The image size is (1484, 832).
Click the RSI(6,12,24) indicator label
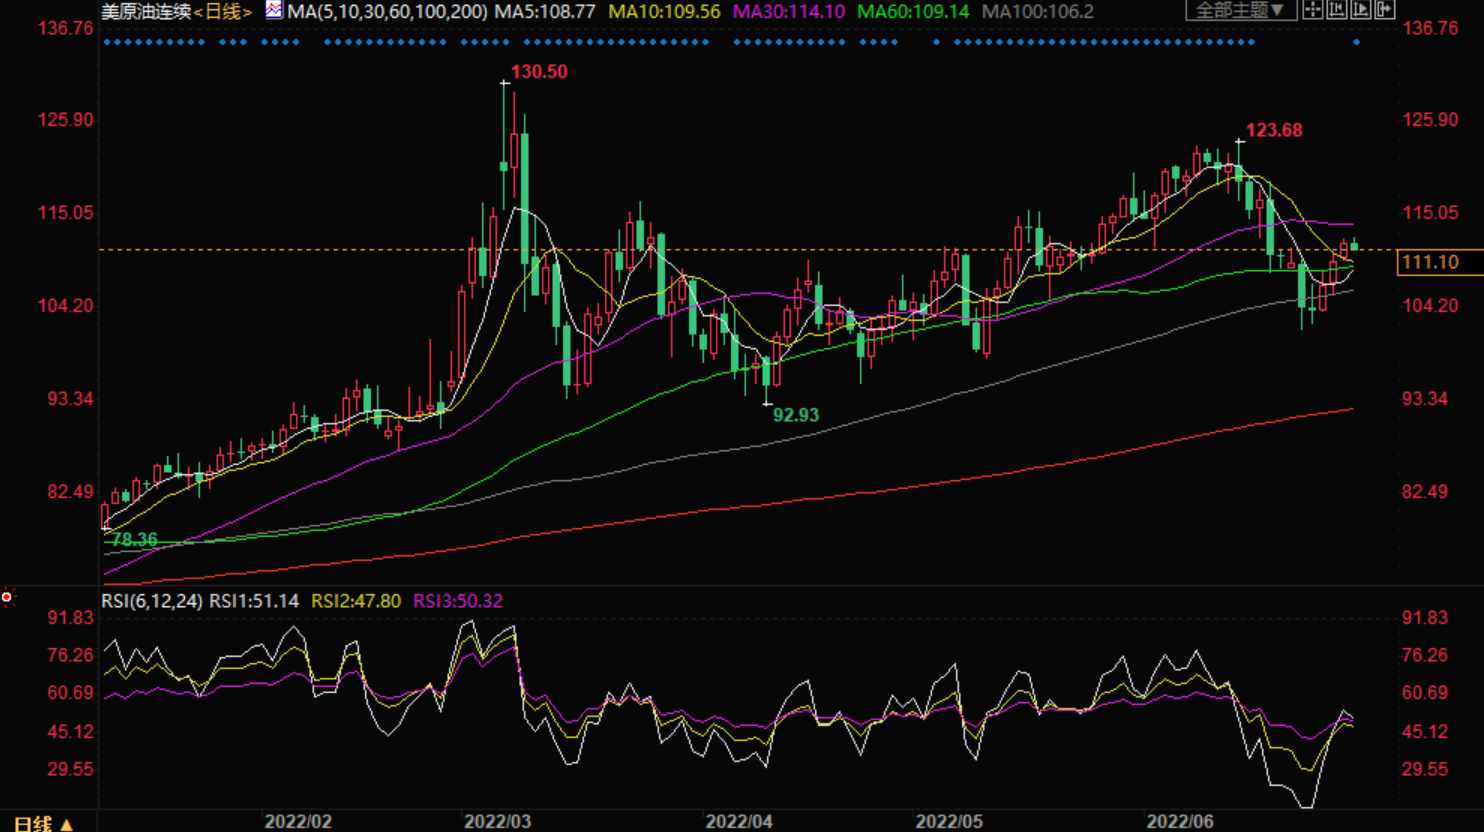coord(152,601)
